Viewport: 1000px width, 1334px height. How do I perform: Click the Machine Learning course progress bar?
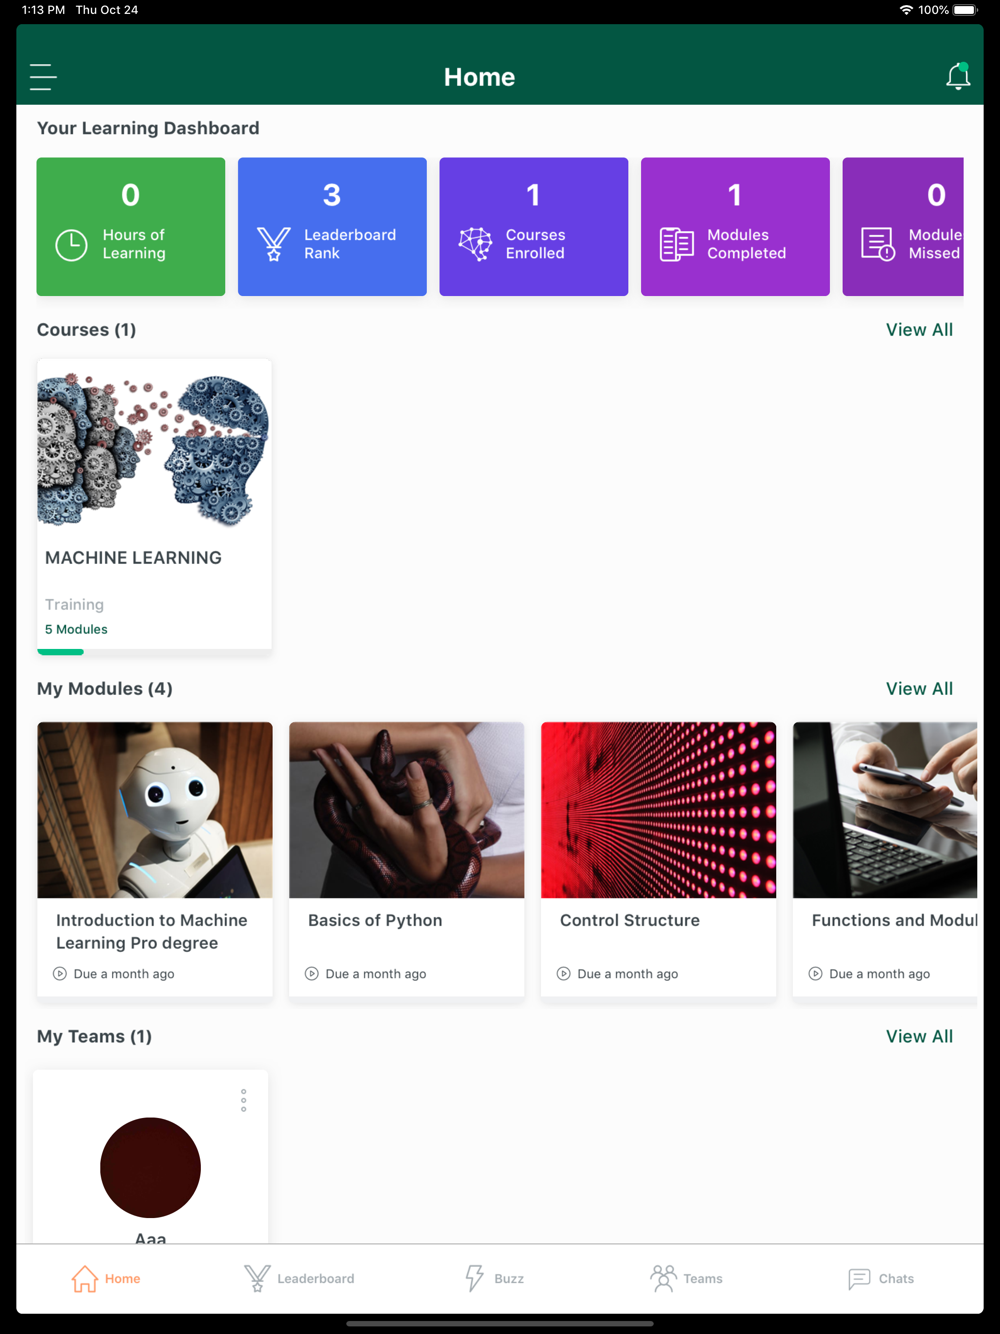[x=154, y=652]
